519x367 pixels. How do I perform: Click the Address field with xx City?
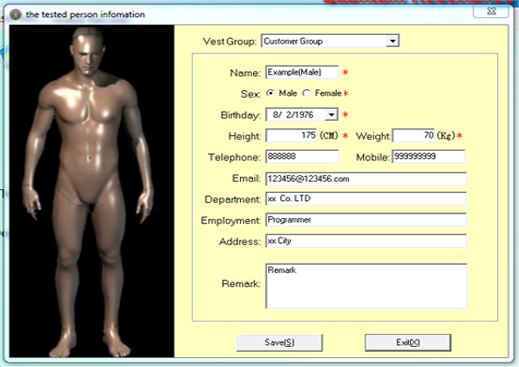click(366, 241)
